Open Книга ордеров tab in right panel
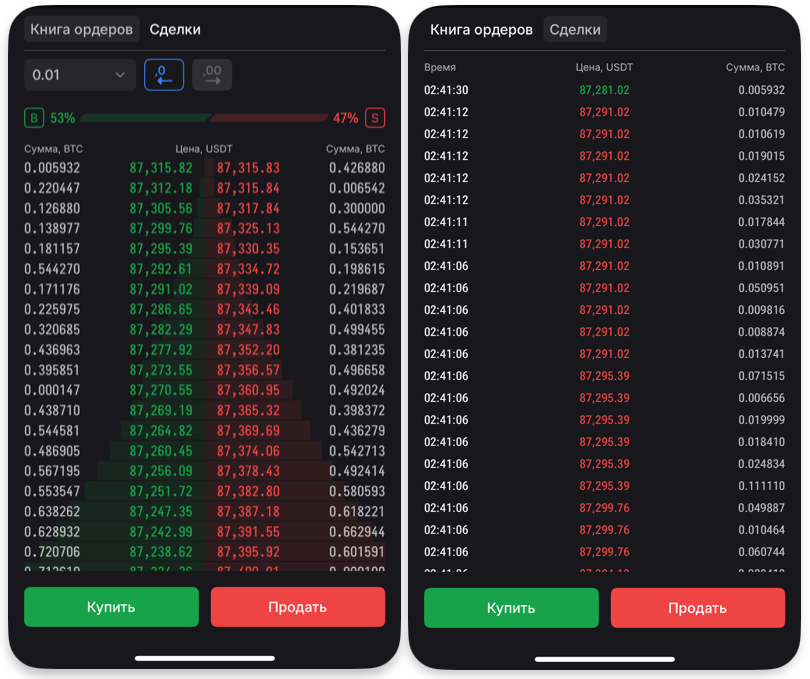Image resolution: width=810 pixels, height=679 pixels. pyautogui.click(x=481, y=29)
